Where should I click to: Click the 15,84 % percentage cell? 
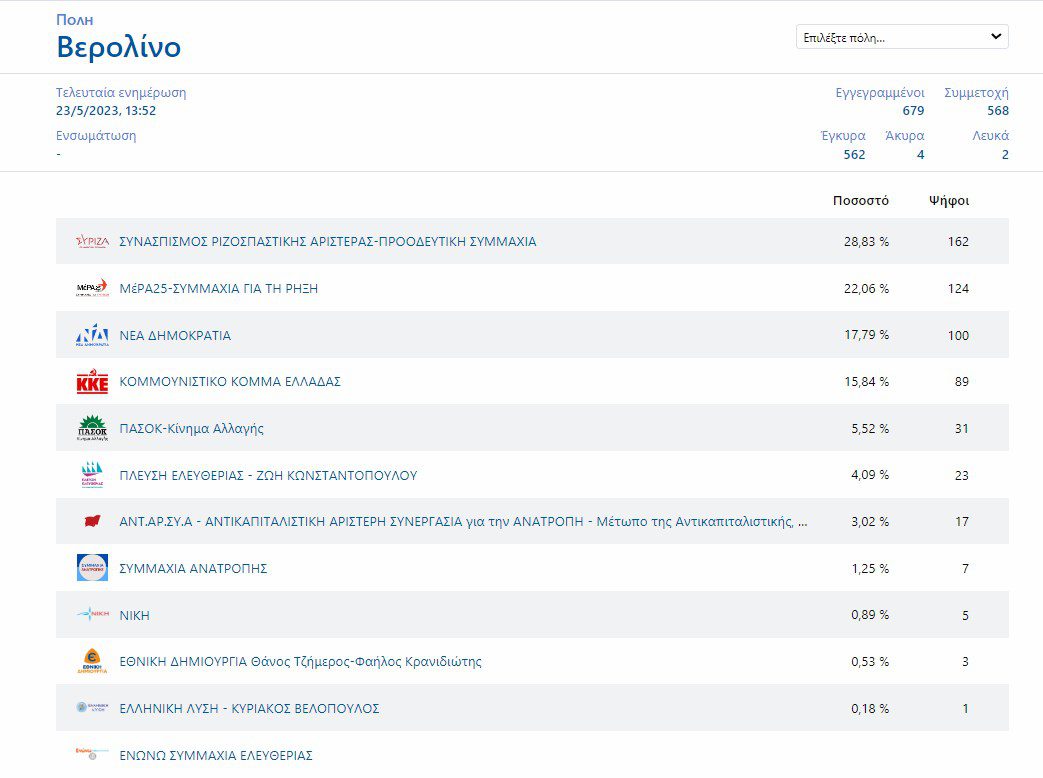pos(866,382)
